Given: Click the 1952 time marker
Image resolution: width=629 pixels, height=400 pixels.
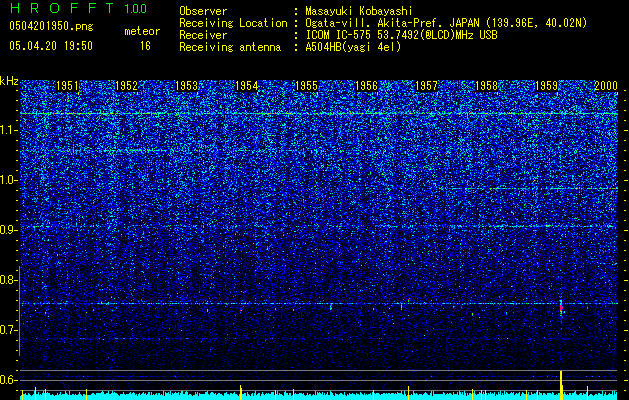Looking at the screenshot, I should click(x=127, y=86).
